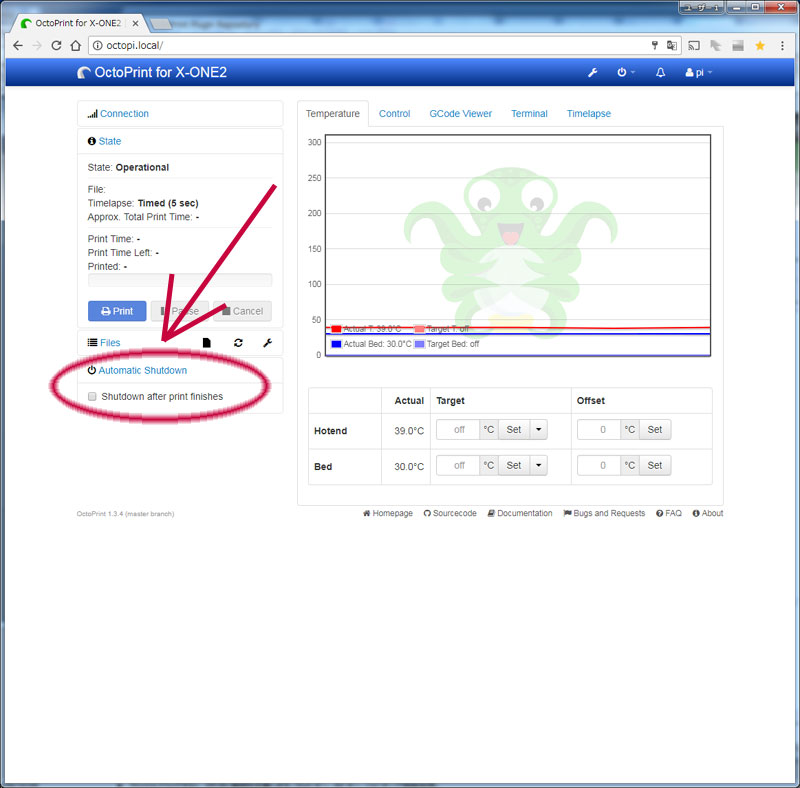Collapse the State panel
Image resolution: width=800 pixels, height=788 pixels.
tap(109, 141)
